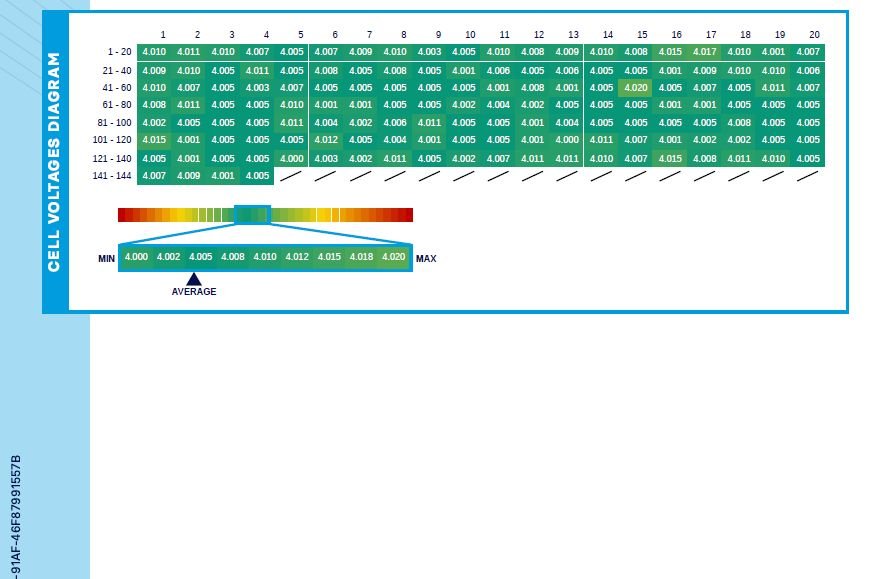
Task: Click column header 20
Action: coord(814,35)
